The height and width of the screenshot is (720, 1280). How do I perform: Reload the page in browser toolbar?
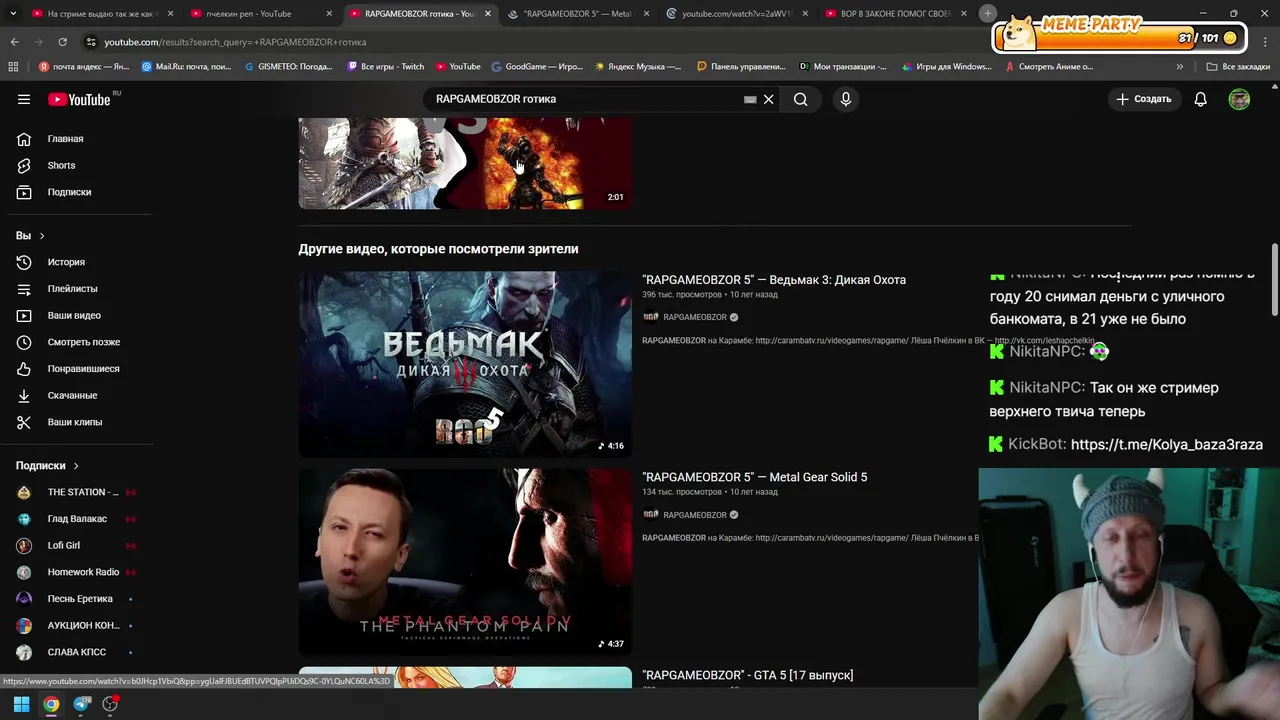pyautogui.click(x=62, y=42)
